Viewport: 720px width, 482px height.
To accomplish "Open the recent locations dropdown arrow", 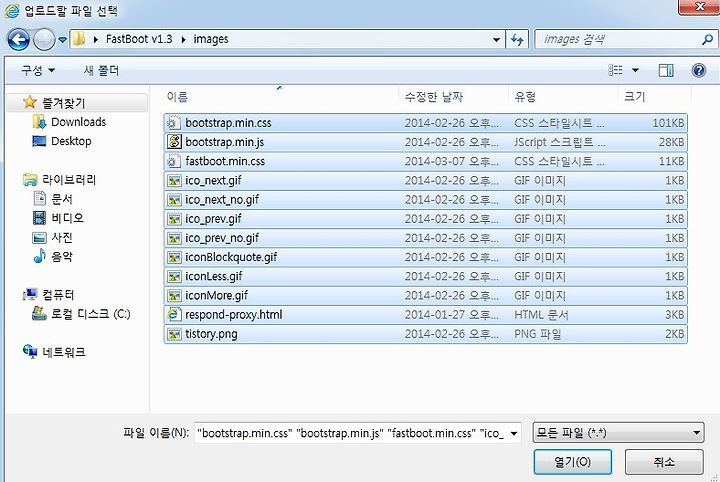I will pyautogui.click(x=62, y=40).
